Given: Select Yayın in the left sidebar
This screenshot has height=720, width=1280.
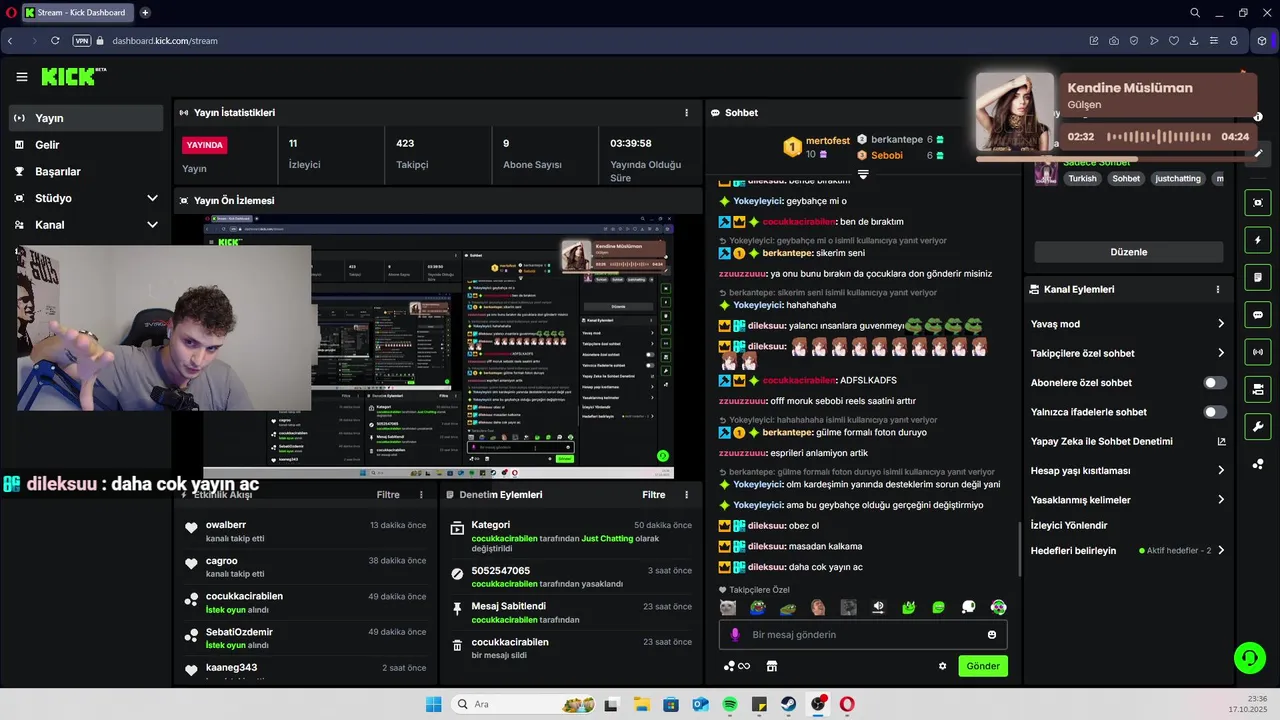Looking at the screenshot, I should click(86, 118).
